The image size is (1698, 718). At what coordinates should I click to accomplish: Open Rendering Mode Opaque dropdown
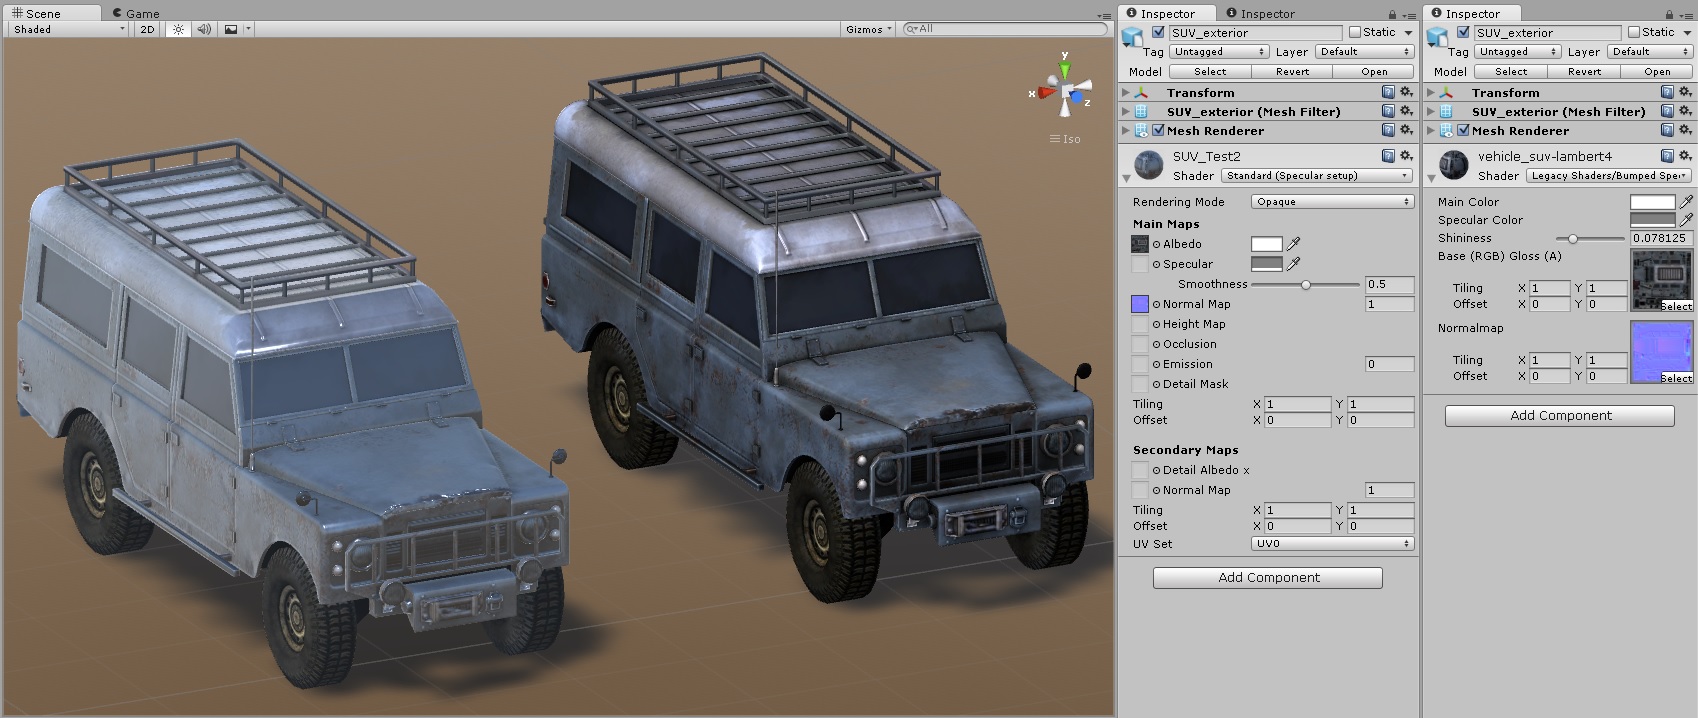pyautogui.click(x=1332, y=201)
